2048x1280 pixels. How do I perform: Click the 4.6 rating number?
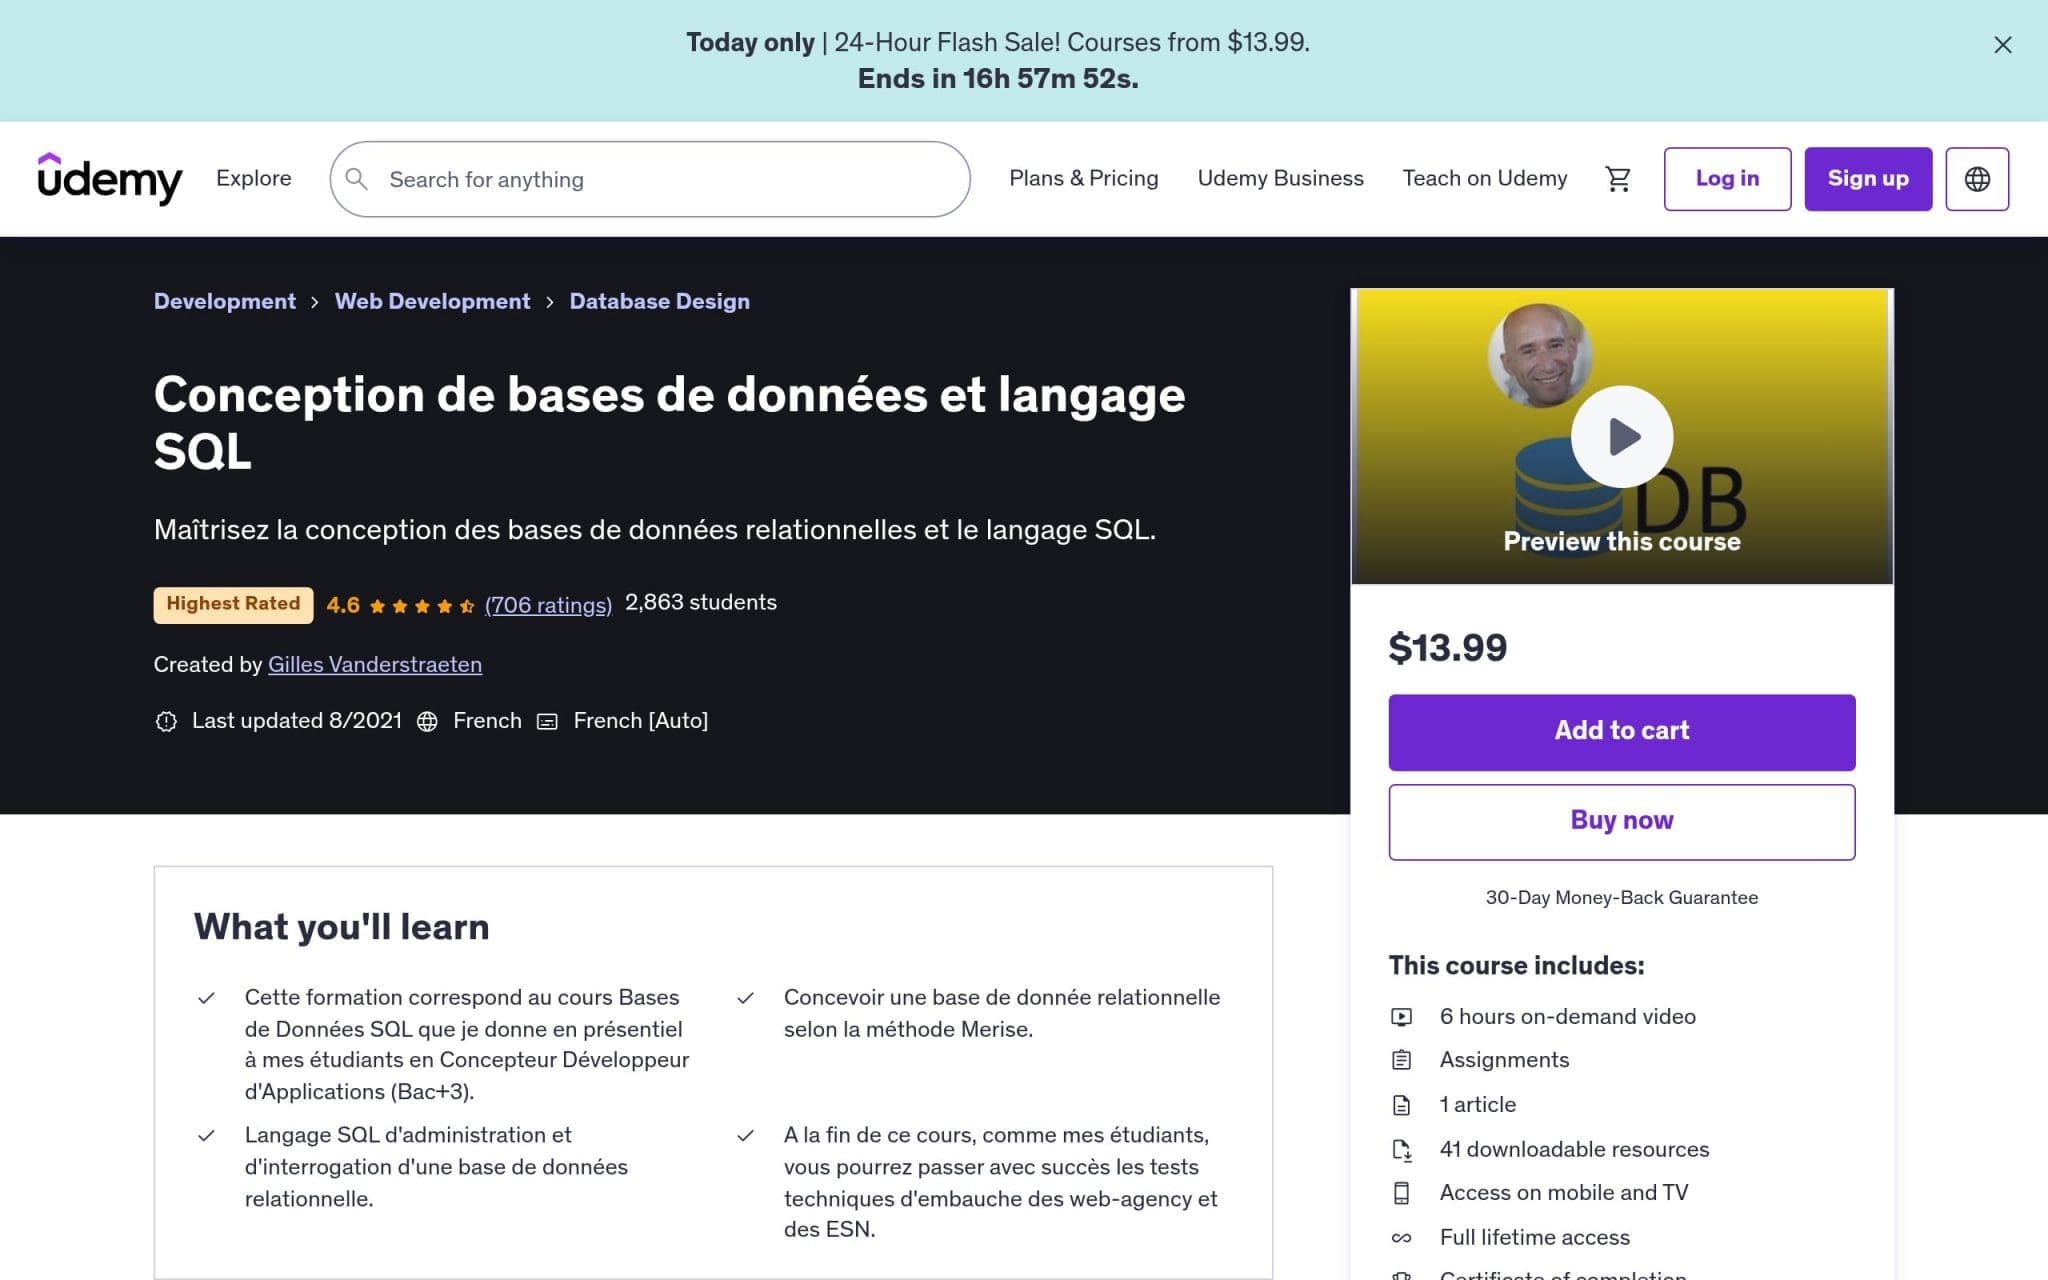pyautogui.click(x=343, y=605)
